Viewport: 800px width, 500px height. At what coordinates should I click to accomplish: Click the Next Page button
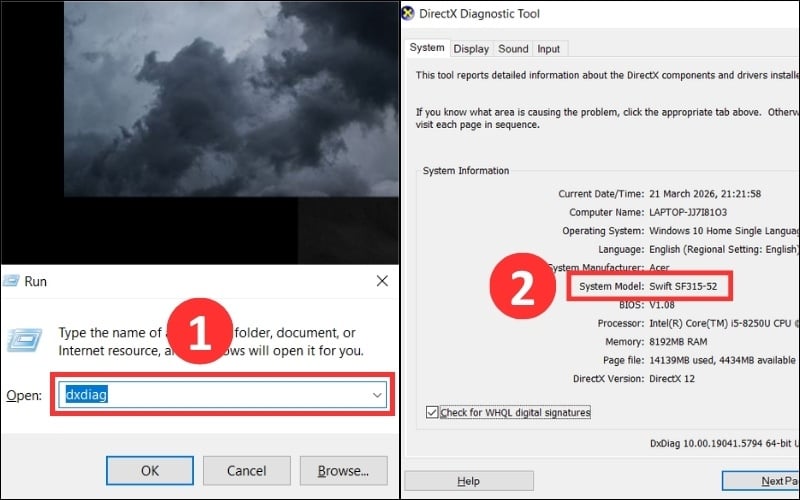[761, 481]
